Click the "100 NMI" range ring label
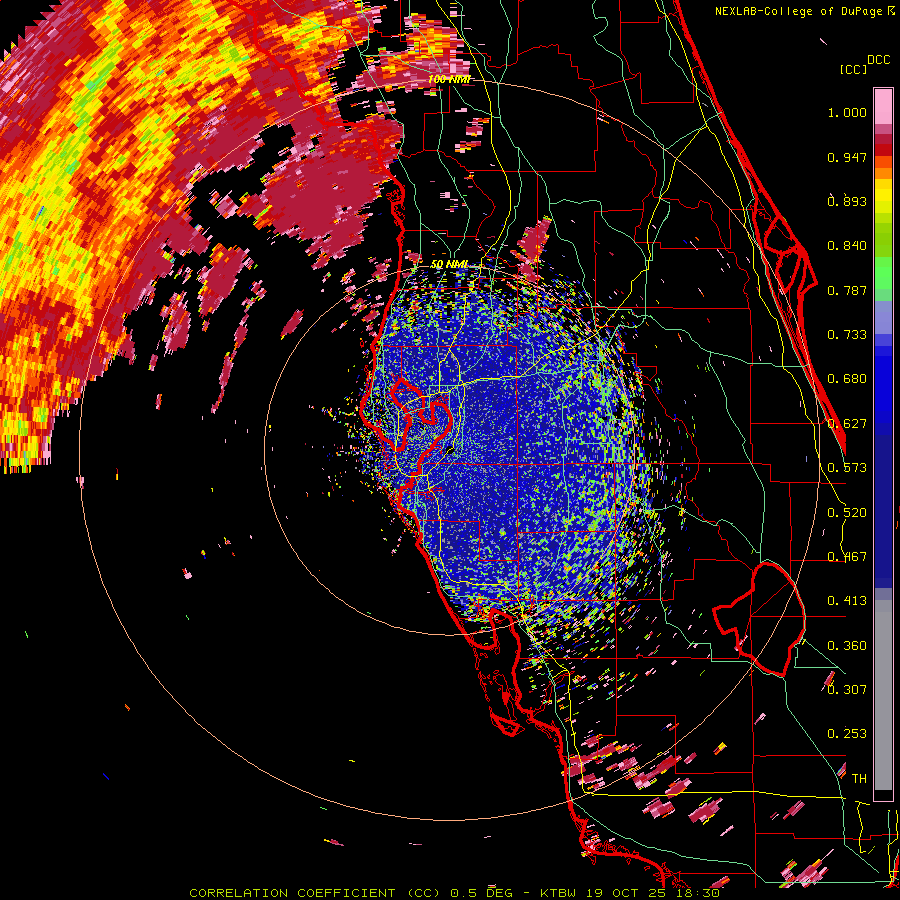The height and width of the screenshot is (900, 900). point(449,79)
